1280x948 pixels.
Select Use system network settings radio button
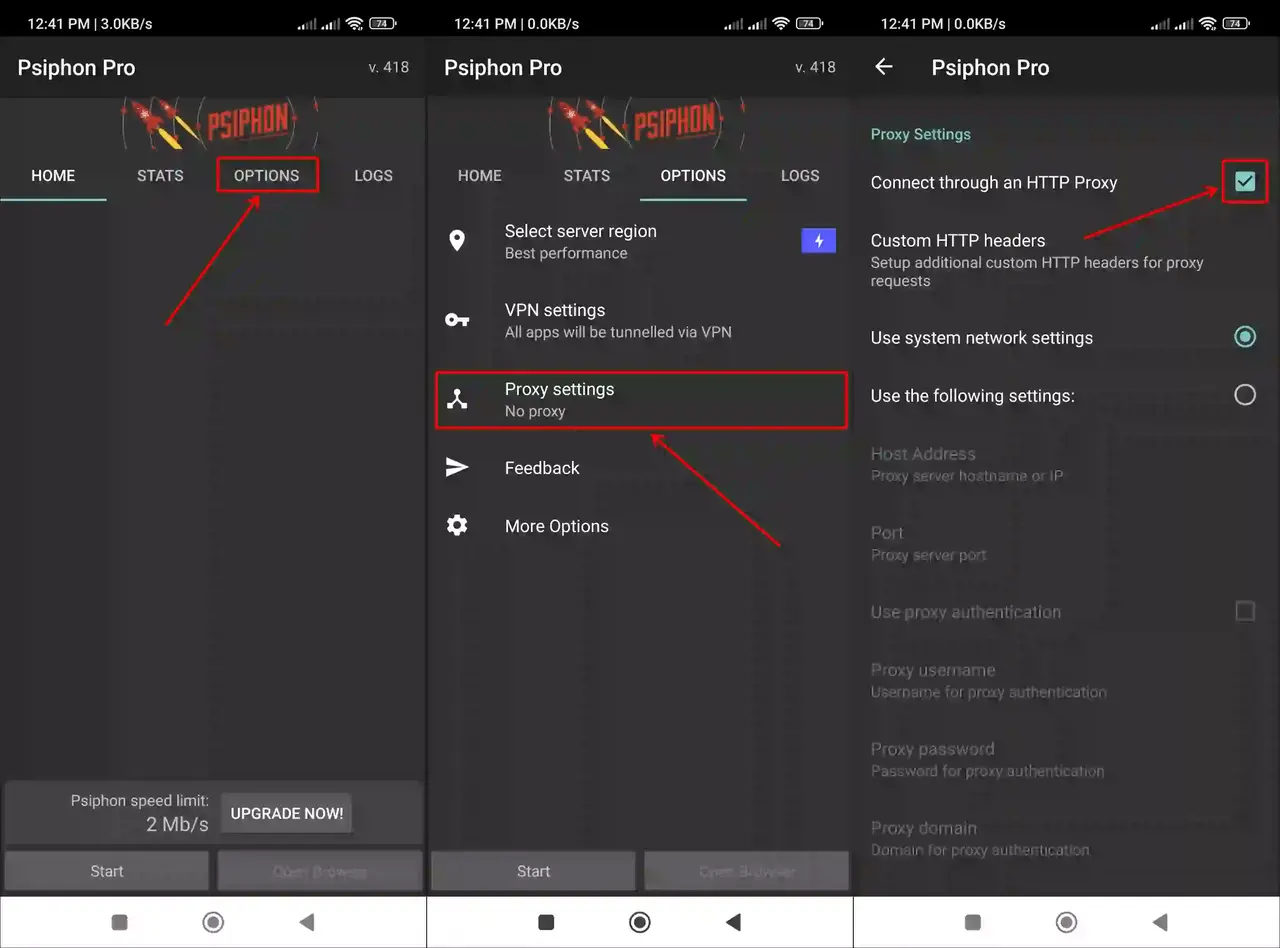[1245, 337]
